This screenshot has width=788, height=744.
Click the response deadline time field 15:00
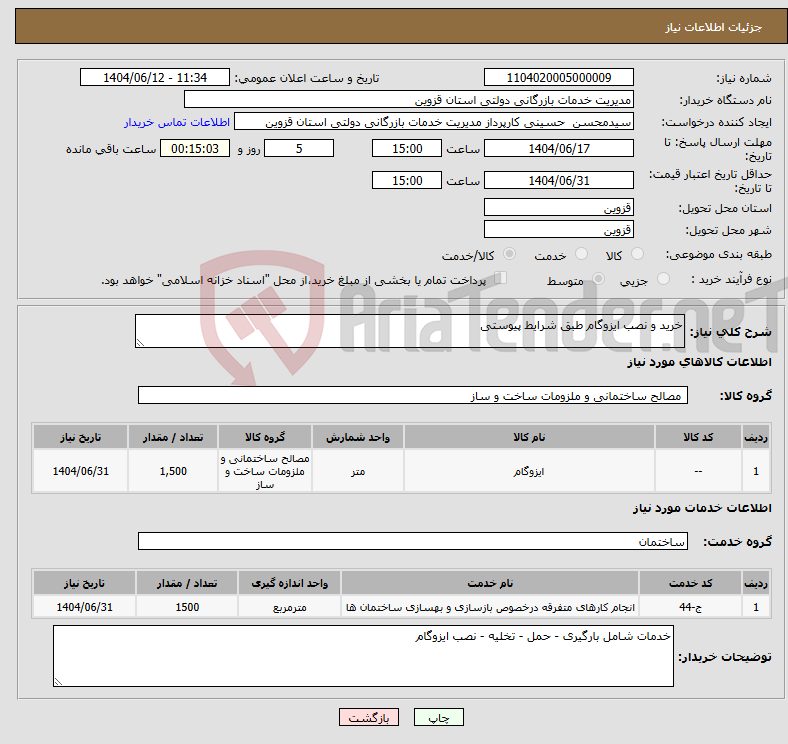pos(407,148)
